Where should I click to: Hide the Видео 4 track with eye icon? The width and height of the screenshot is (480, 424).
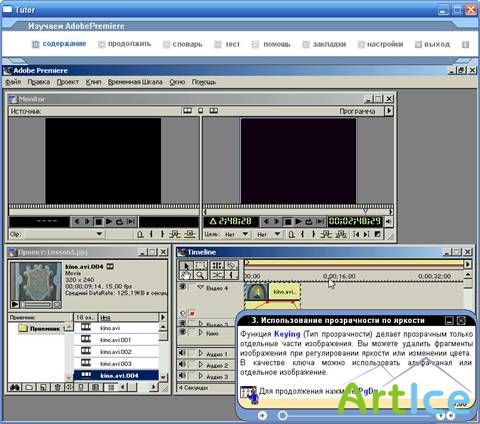click(x=183, y=287)
